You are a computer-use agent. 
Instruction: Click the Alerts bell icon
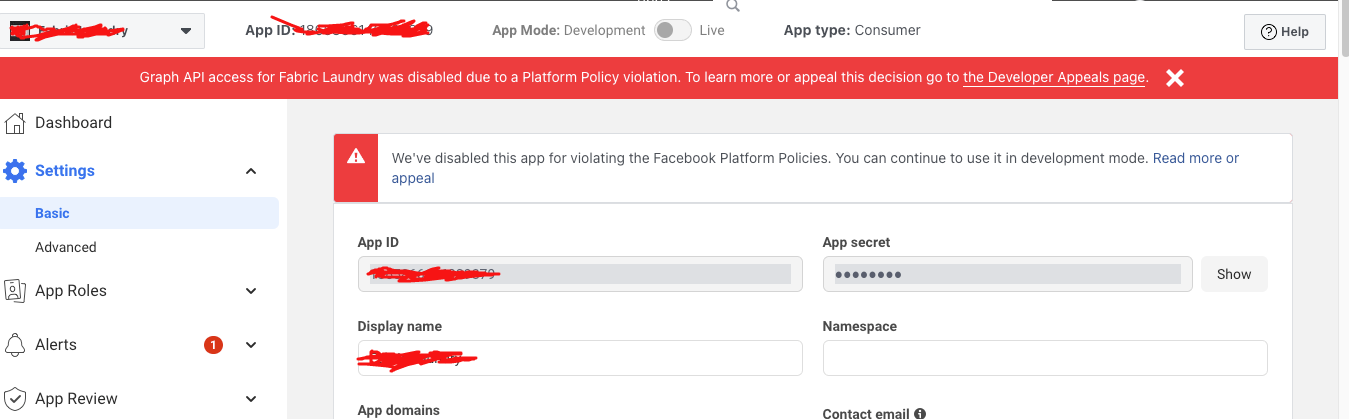pos(14,345)
